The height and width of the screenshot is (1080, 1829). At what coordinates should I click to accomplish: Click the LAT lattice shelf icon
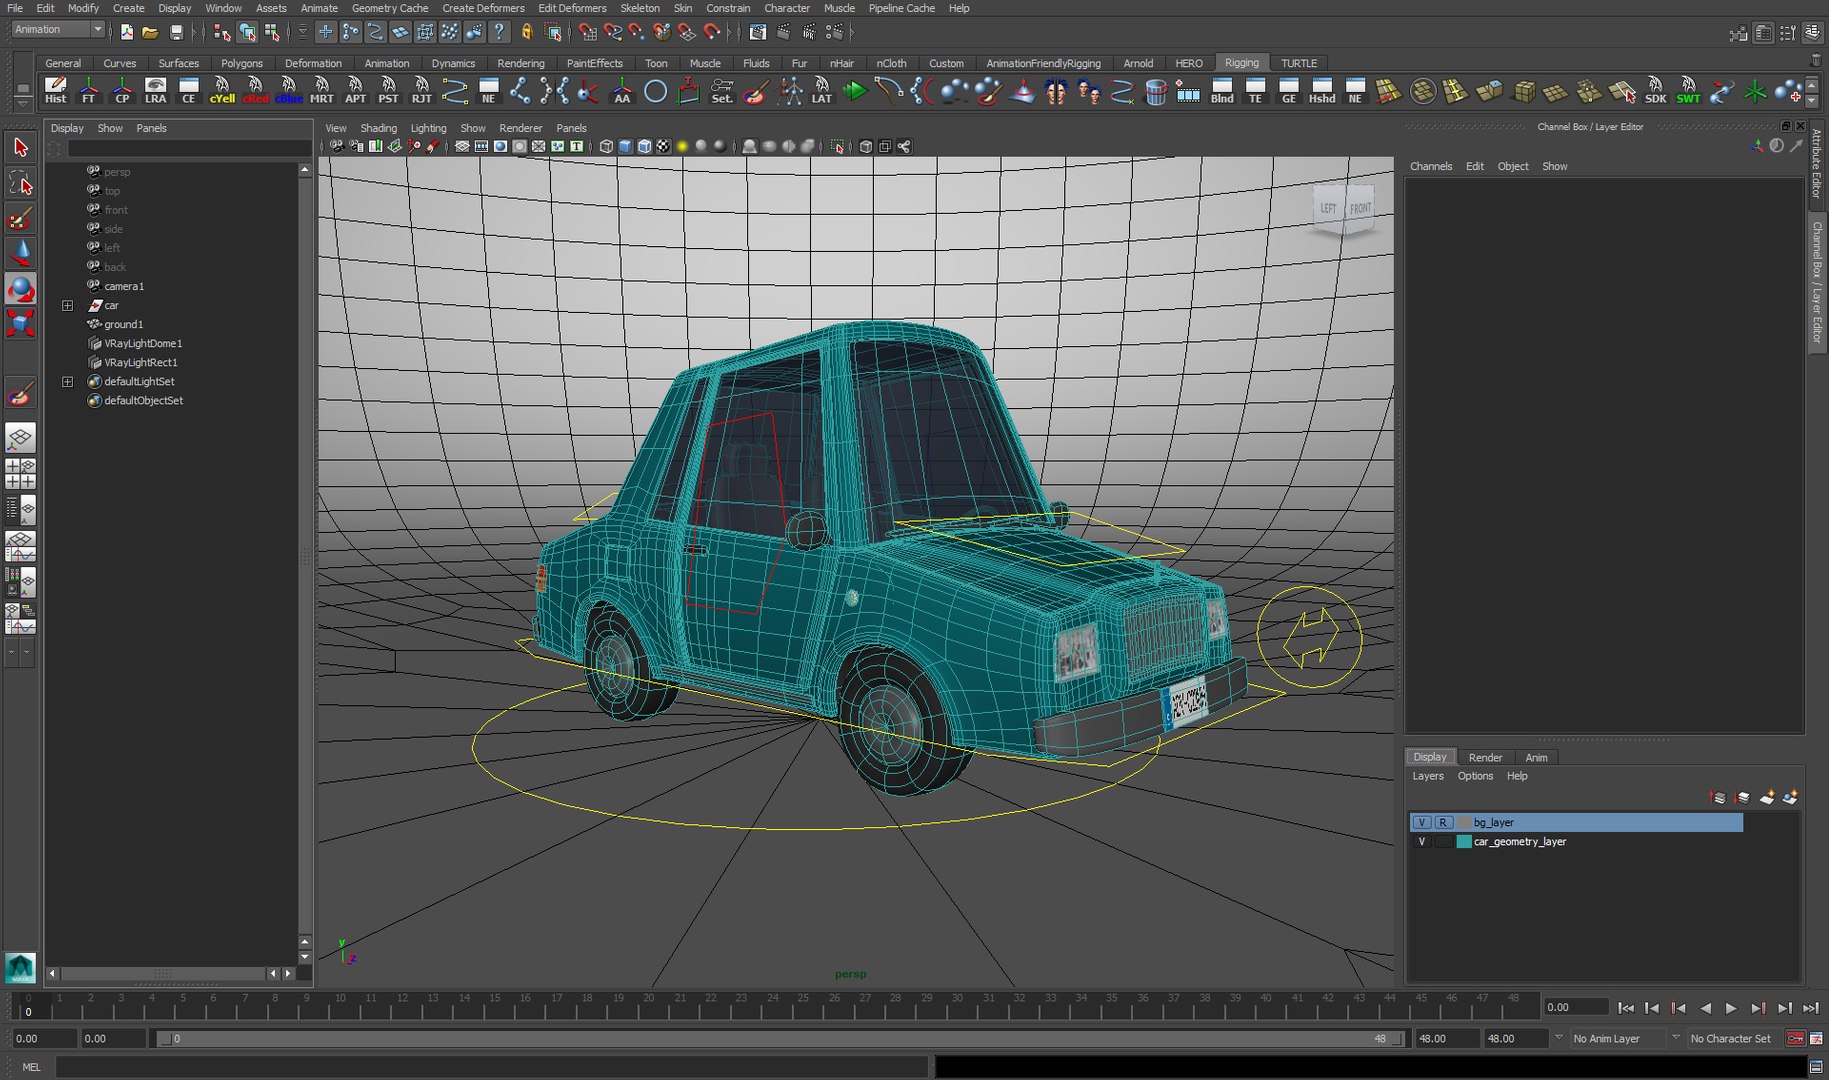pyautogui.click(x=821, y=91)
